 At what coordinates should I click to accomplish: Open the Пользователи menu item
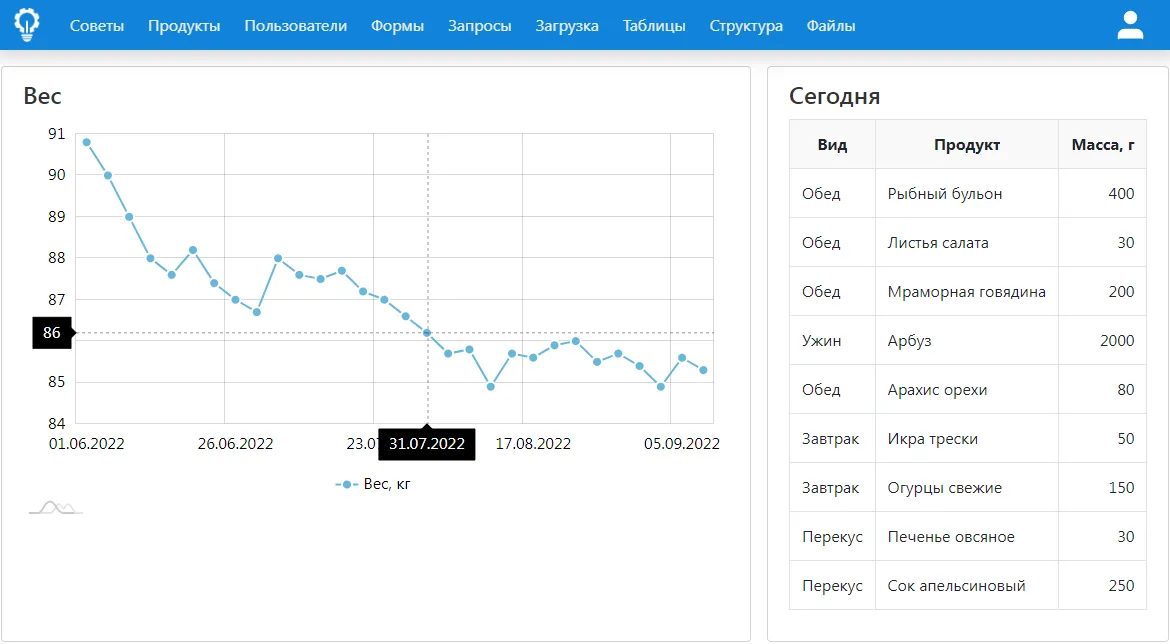295,25
